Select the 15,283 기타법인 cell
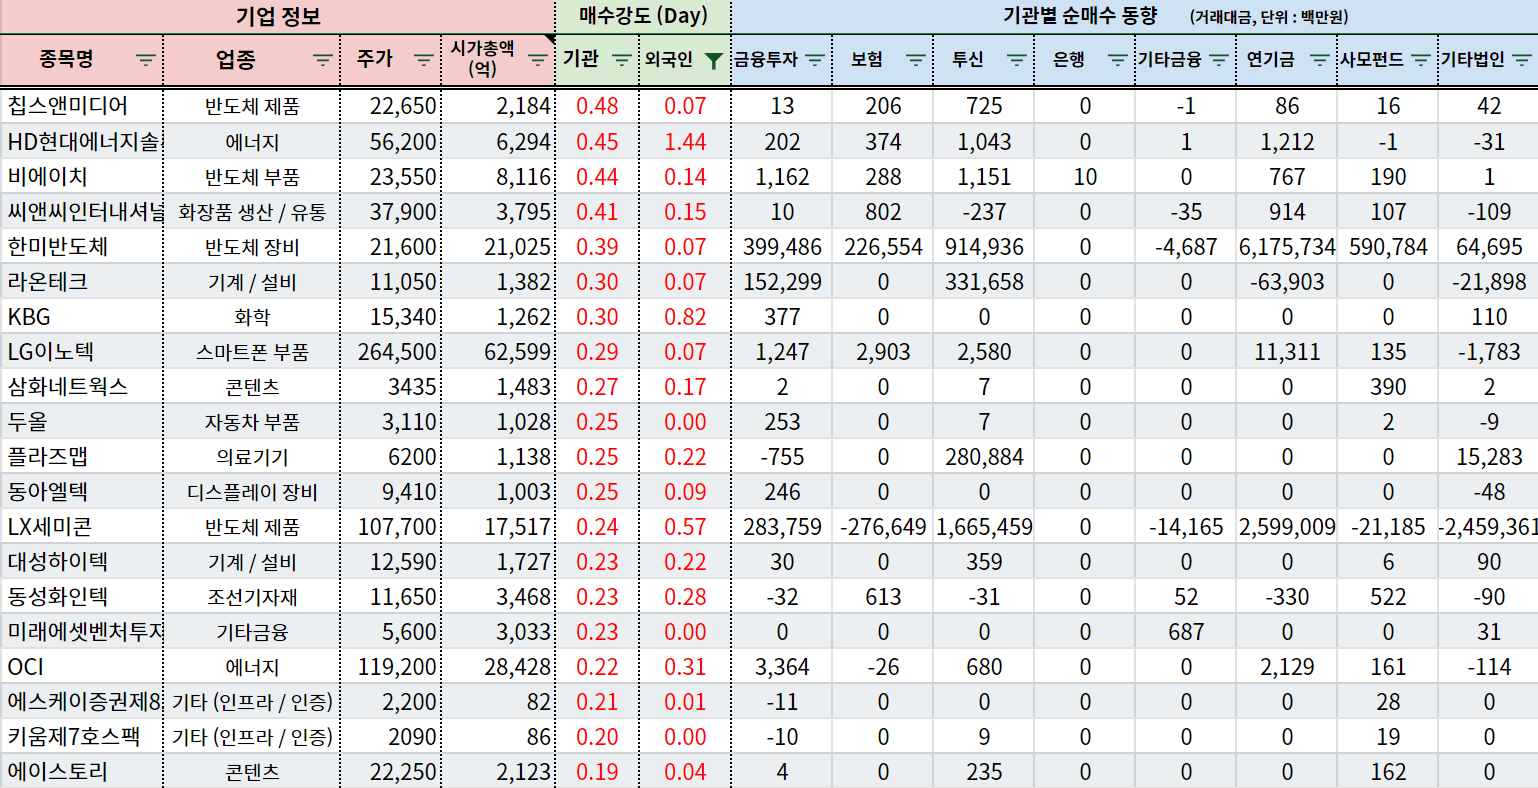Screen dimensions: 1538x788 tap(1489, 456)
